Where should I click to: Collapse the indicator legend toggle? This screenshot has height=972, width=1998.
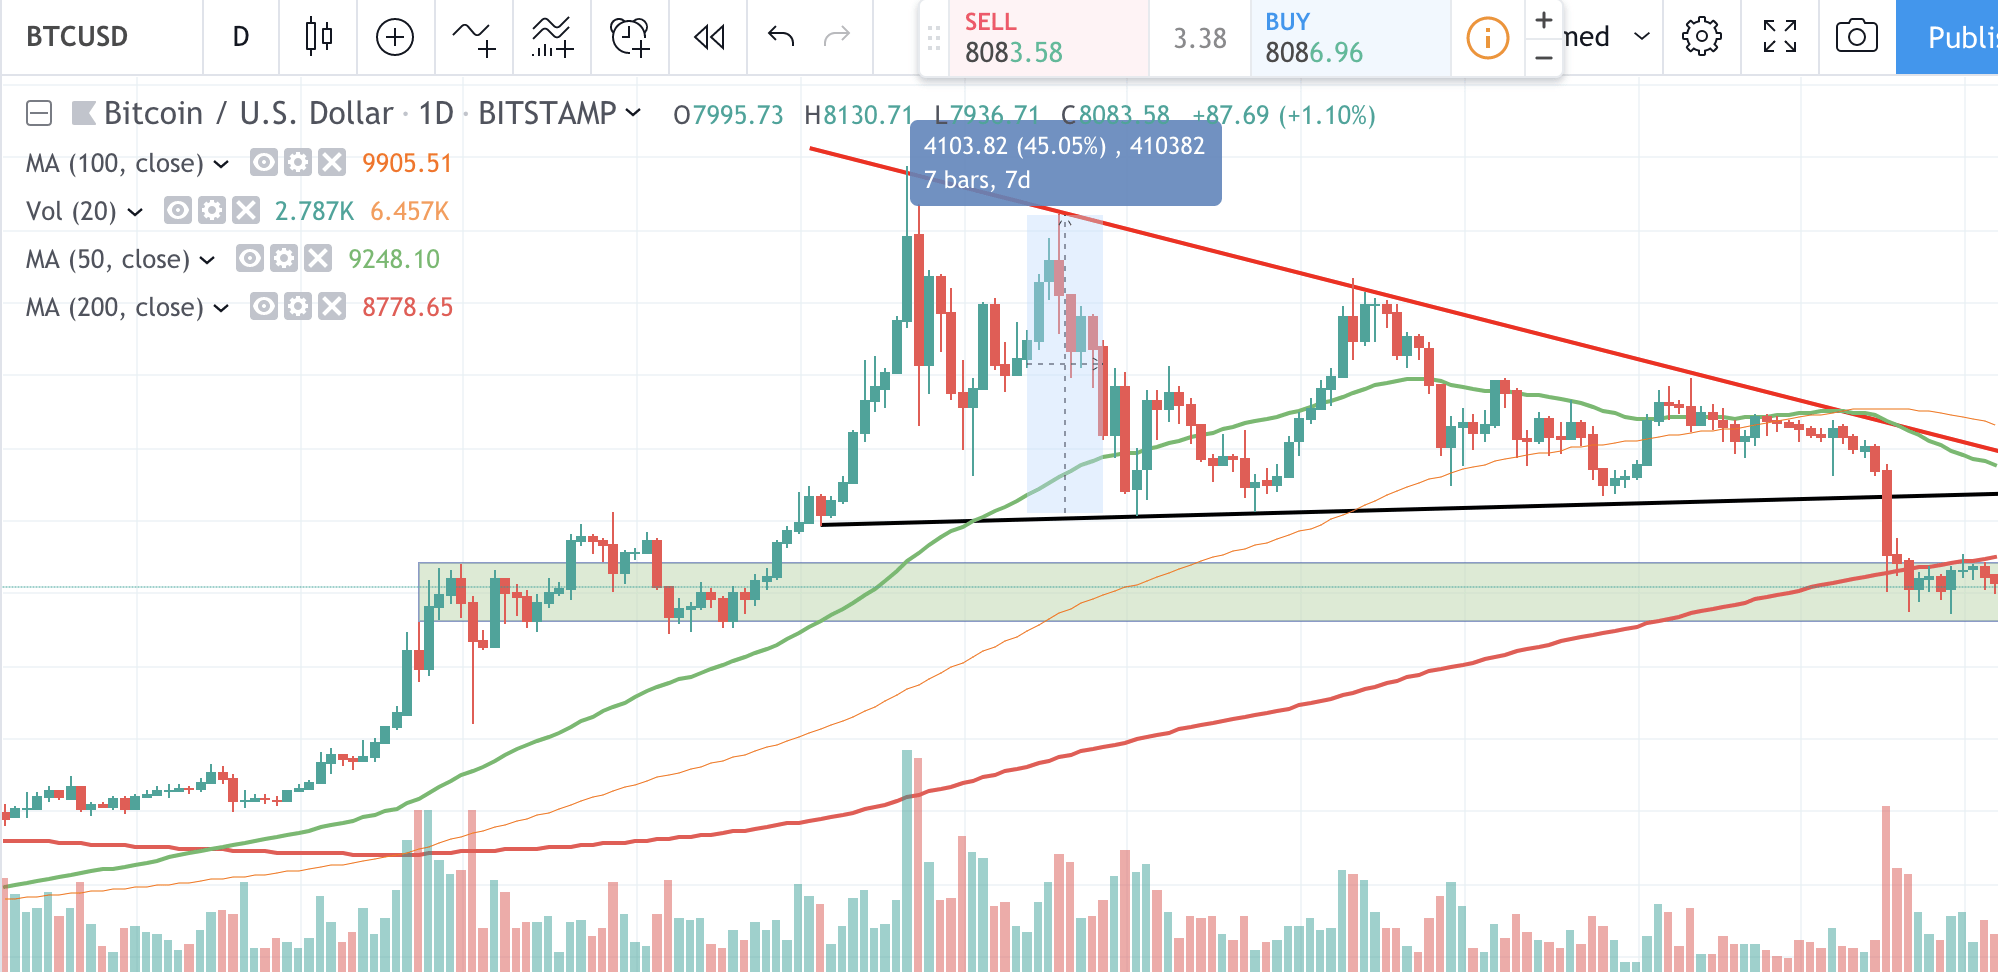[x=39, y=113]
